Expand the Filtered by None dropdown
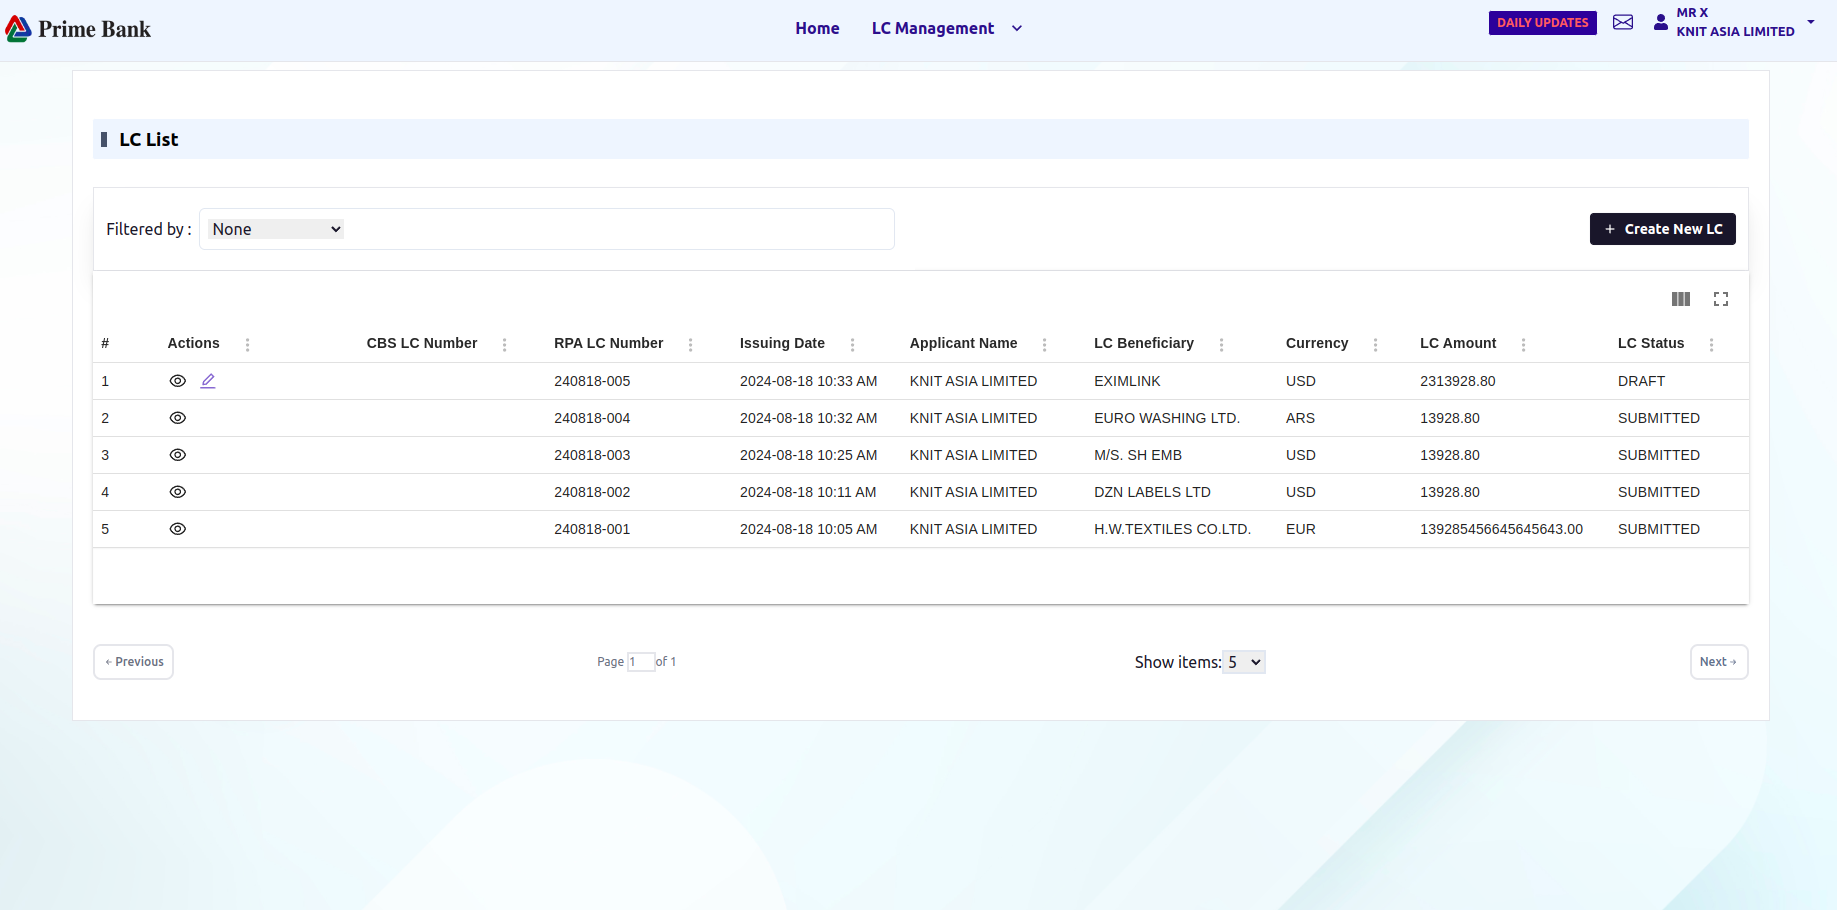Screen dimensions: 1837x910 pyautogui.click(x=276, y=229)
